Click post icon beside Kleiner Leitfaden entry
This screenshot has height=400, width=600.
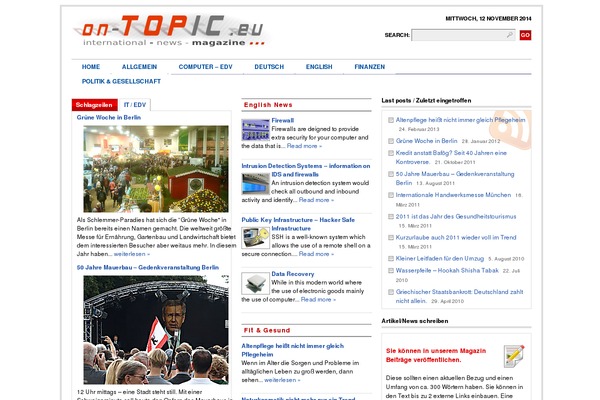pyautogui.click(x=391, y=259)
